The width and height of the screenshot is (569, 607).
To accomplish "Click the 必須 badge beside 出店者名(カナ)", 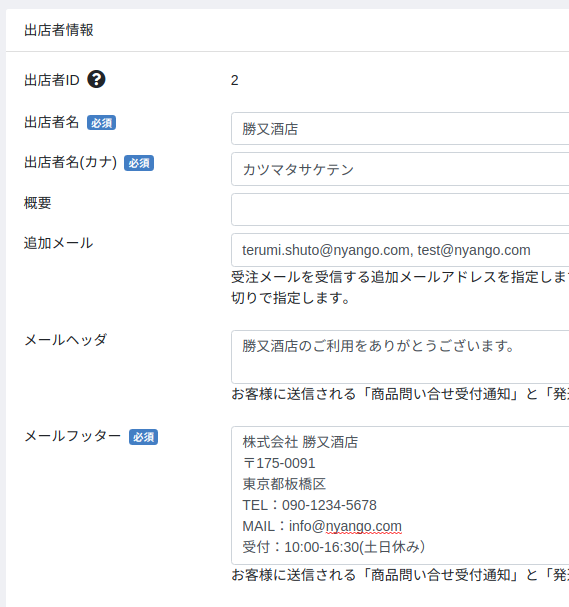I will 139,163.
